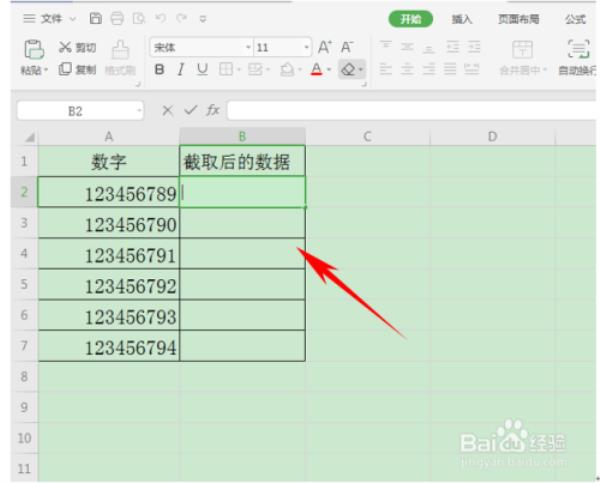Click the 自动换行 wrap text icon
The image size is (600, 483).
[x=578, y=49]
